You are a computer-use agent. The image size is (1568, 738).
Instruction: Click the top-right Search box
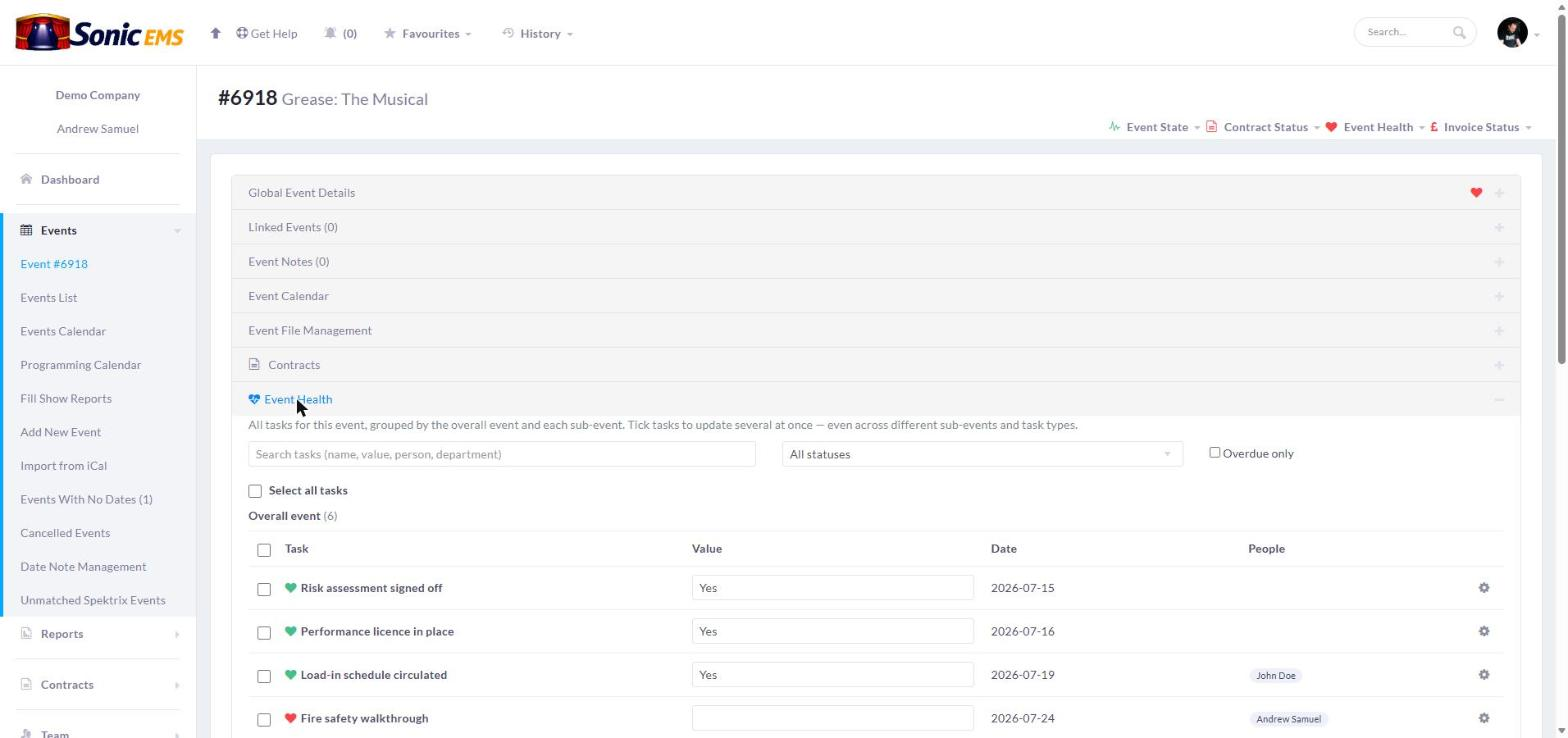tap(1415, 32)
